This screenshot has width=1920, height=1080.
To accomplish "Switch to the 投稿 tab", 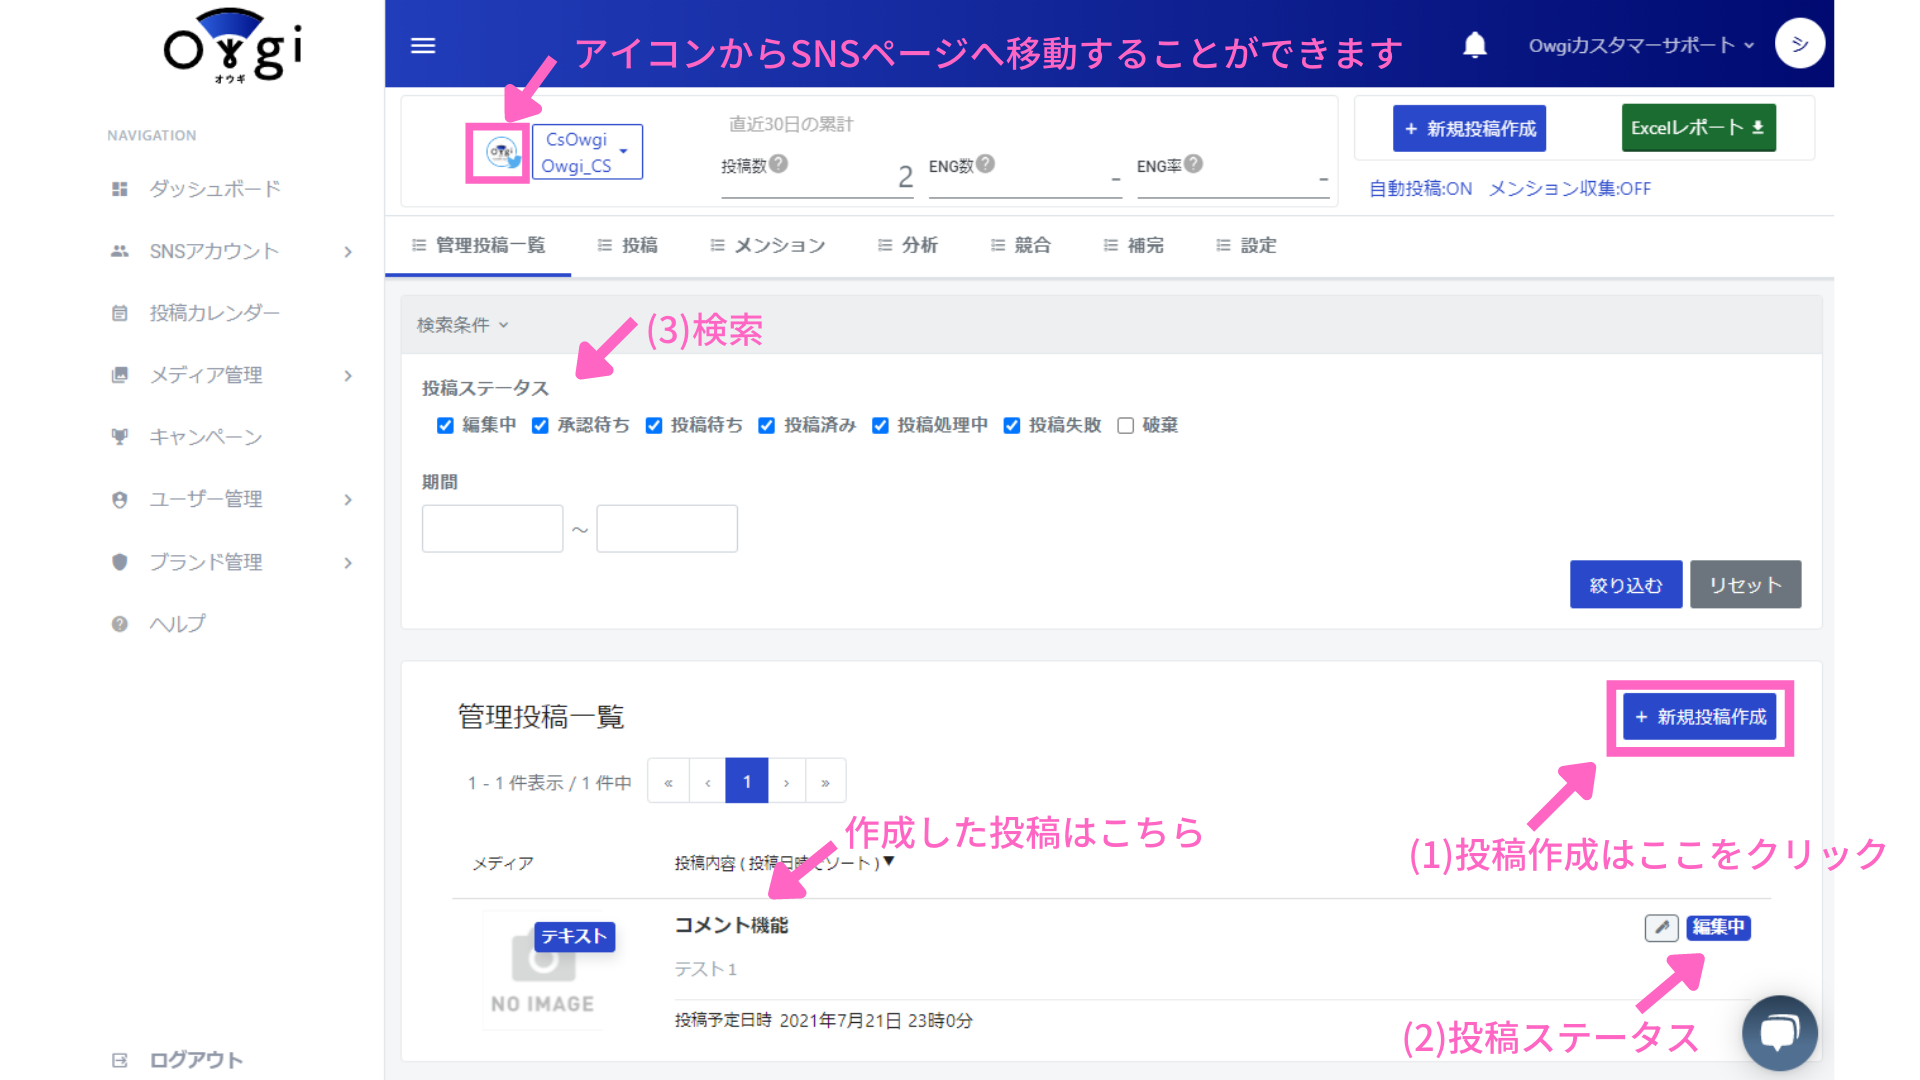I will pos(628,246).
